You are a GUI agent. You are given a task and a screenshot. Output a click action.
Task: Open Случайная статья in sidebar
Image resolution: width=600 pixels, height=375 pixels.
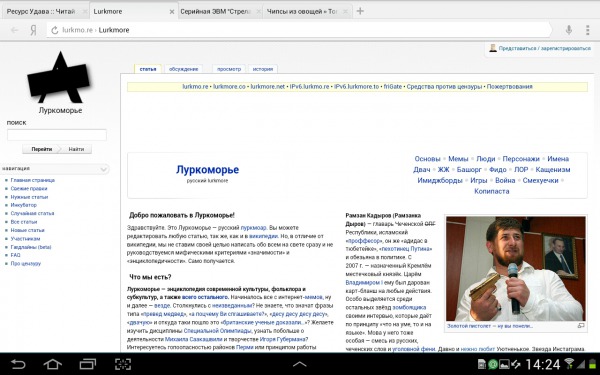pos(32,213)
